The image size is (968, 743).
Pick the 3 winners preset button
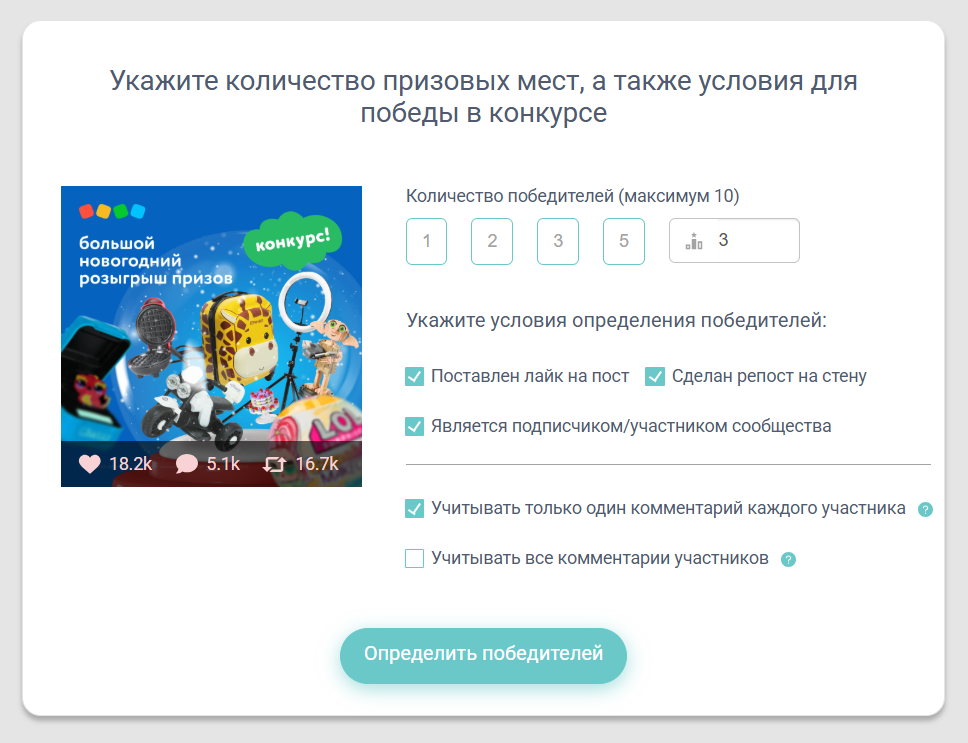558,241
